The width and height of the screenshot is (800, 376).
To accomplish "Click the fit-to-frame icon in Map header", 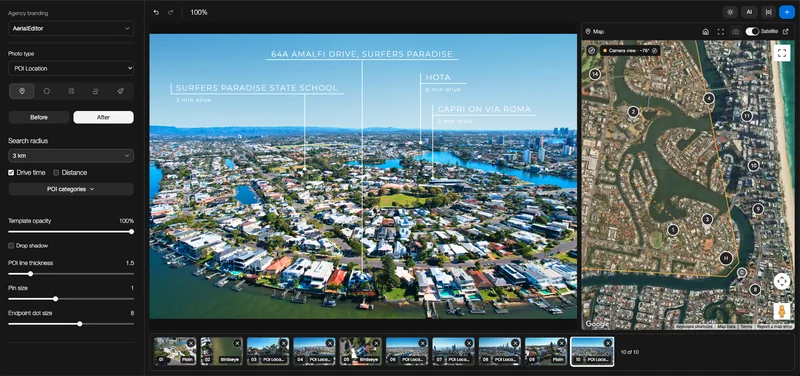I will tap(720, 32).
